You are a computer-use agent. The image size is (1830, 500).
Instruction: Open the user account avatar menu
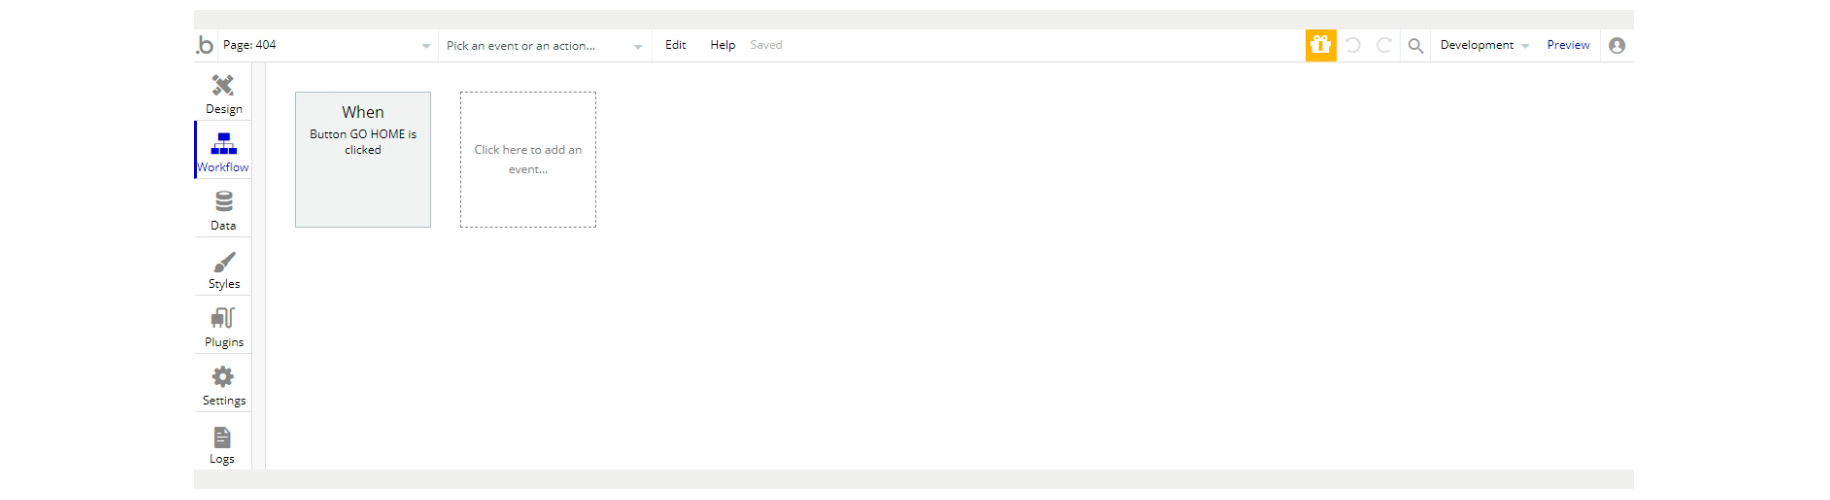tap(1616, 45)
